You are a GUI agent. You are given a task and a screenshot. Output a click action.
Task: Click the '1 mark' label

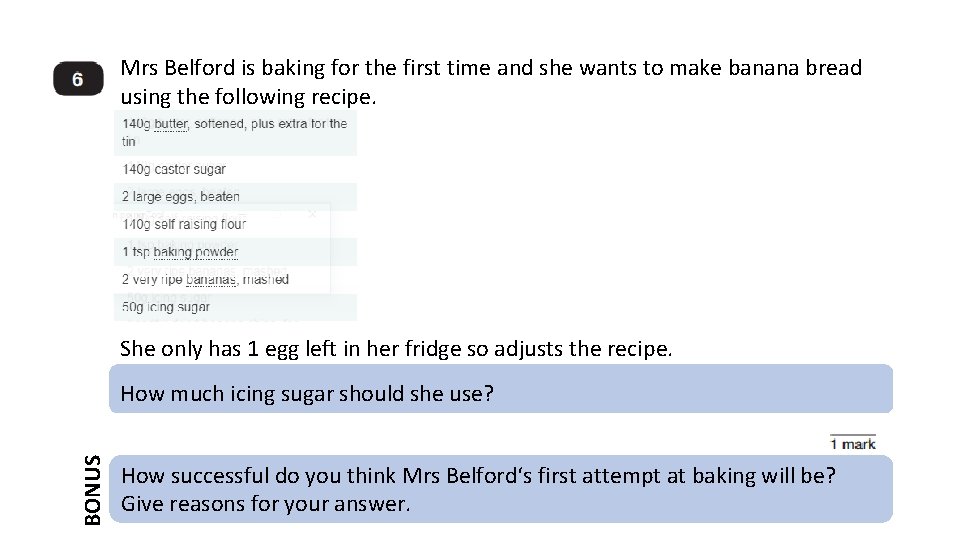[852, 443]
